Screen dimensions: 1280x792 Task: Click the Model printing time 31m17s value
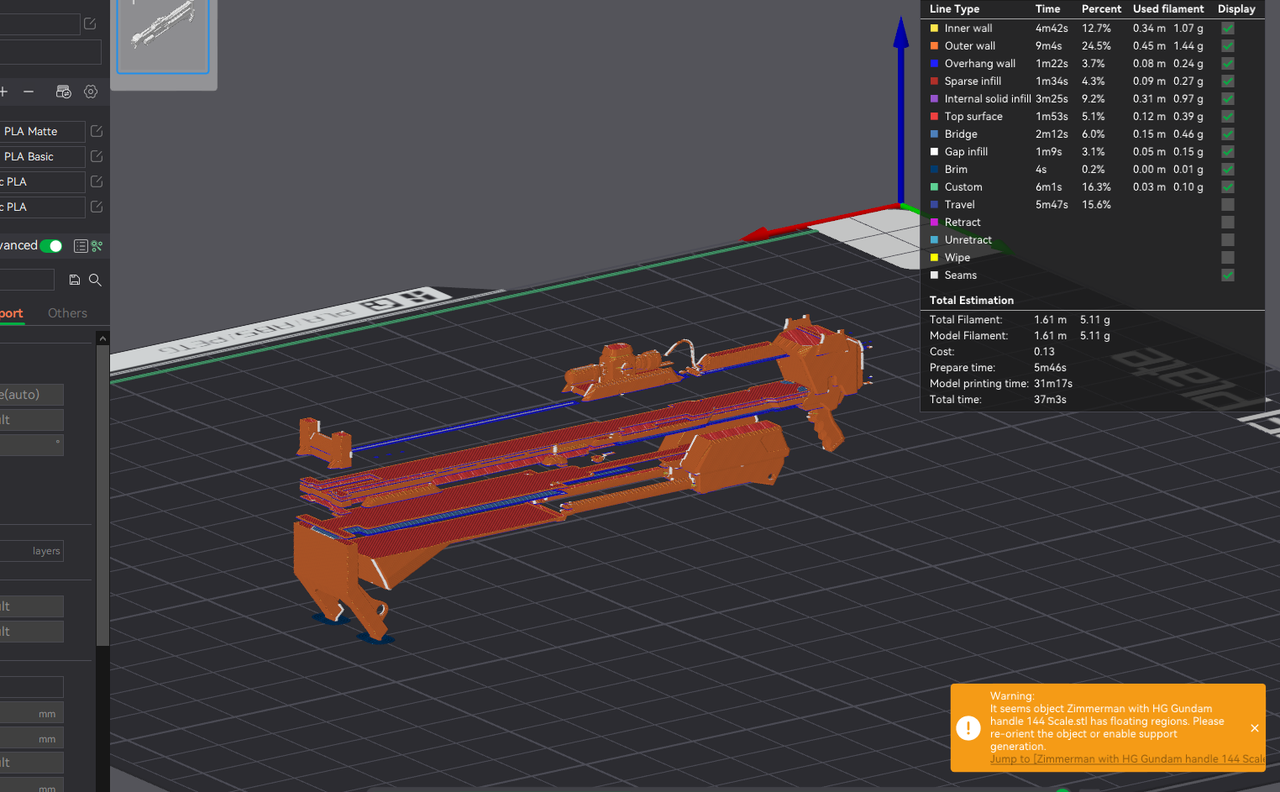pos(1052,383)
